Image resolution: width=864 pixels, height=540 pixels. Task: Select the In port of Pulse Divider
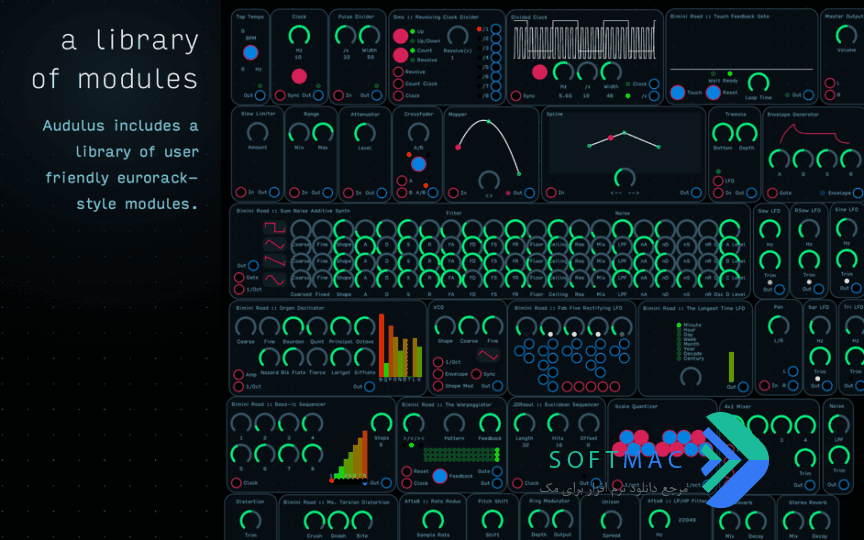tap(339, 95)
